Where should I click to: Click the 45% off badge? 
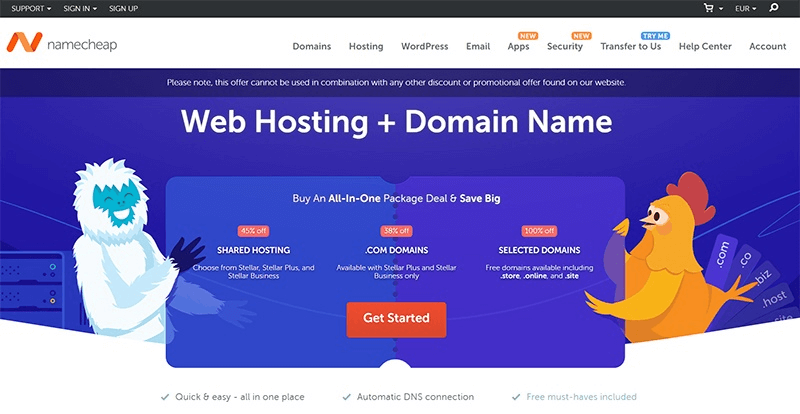(254, 231)
